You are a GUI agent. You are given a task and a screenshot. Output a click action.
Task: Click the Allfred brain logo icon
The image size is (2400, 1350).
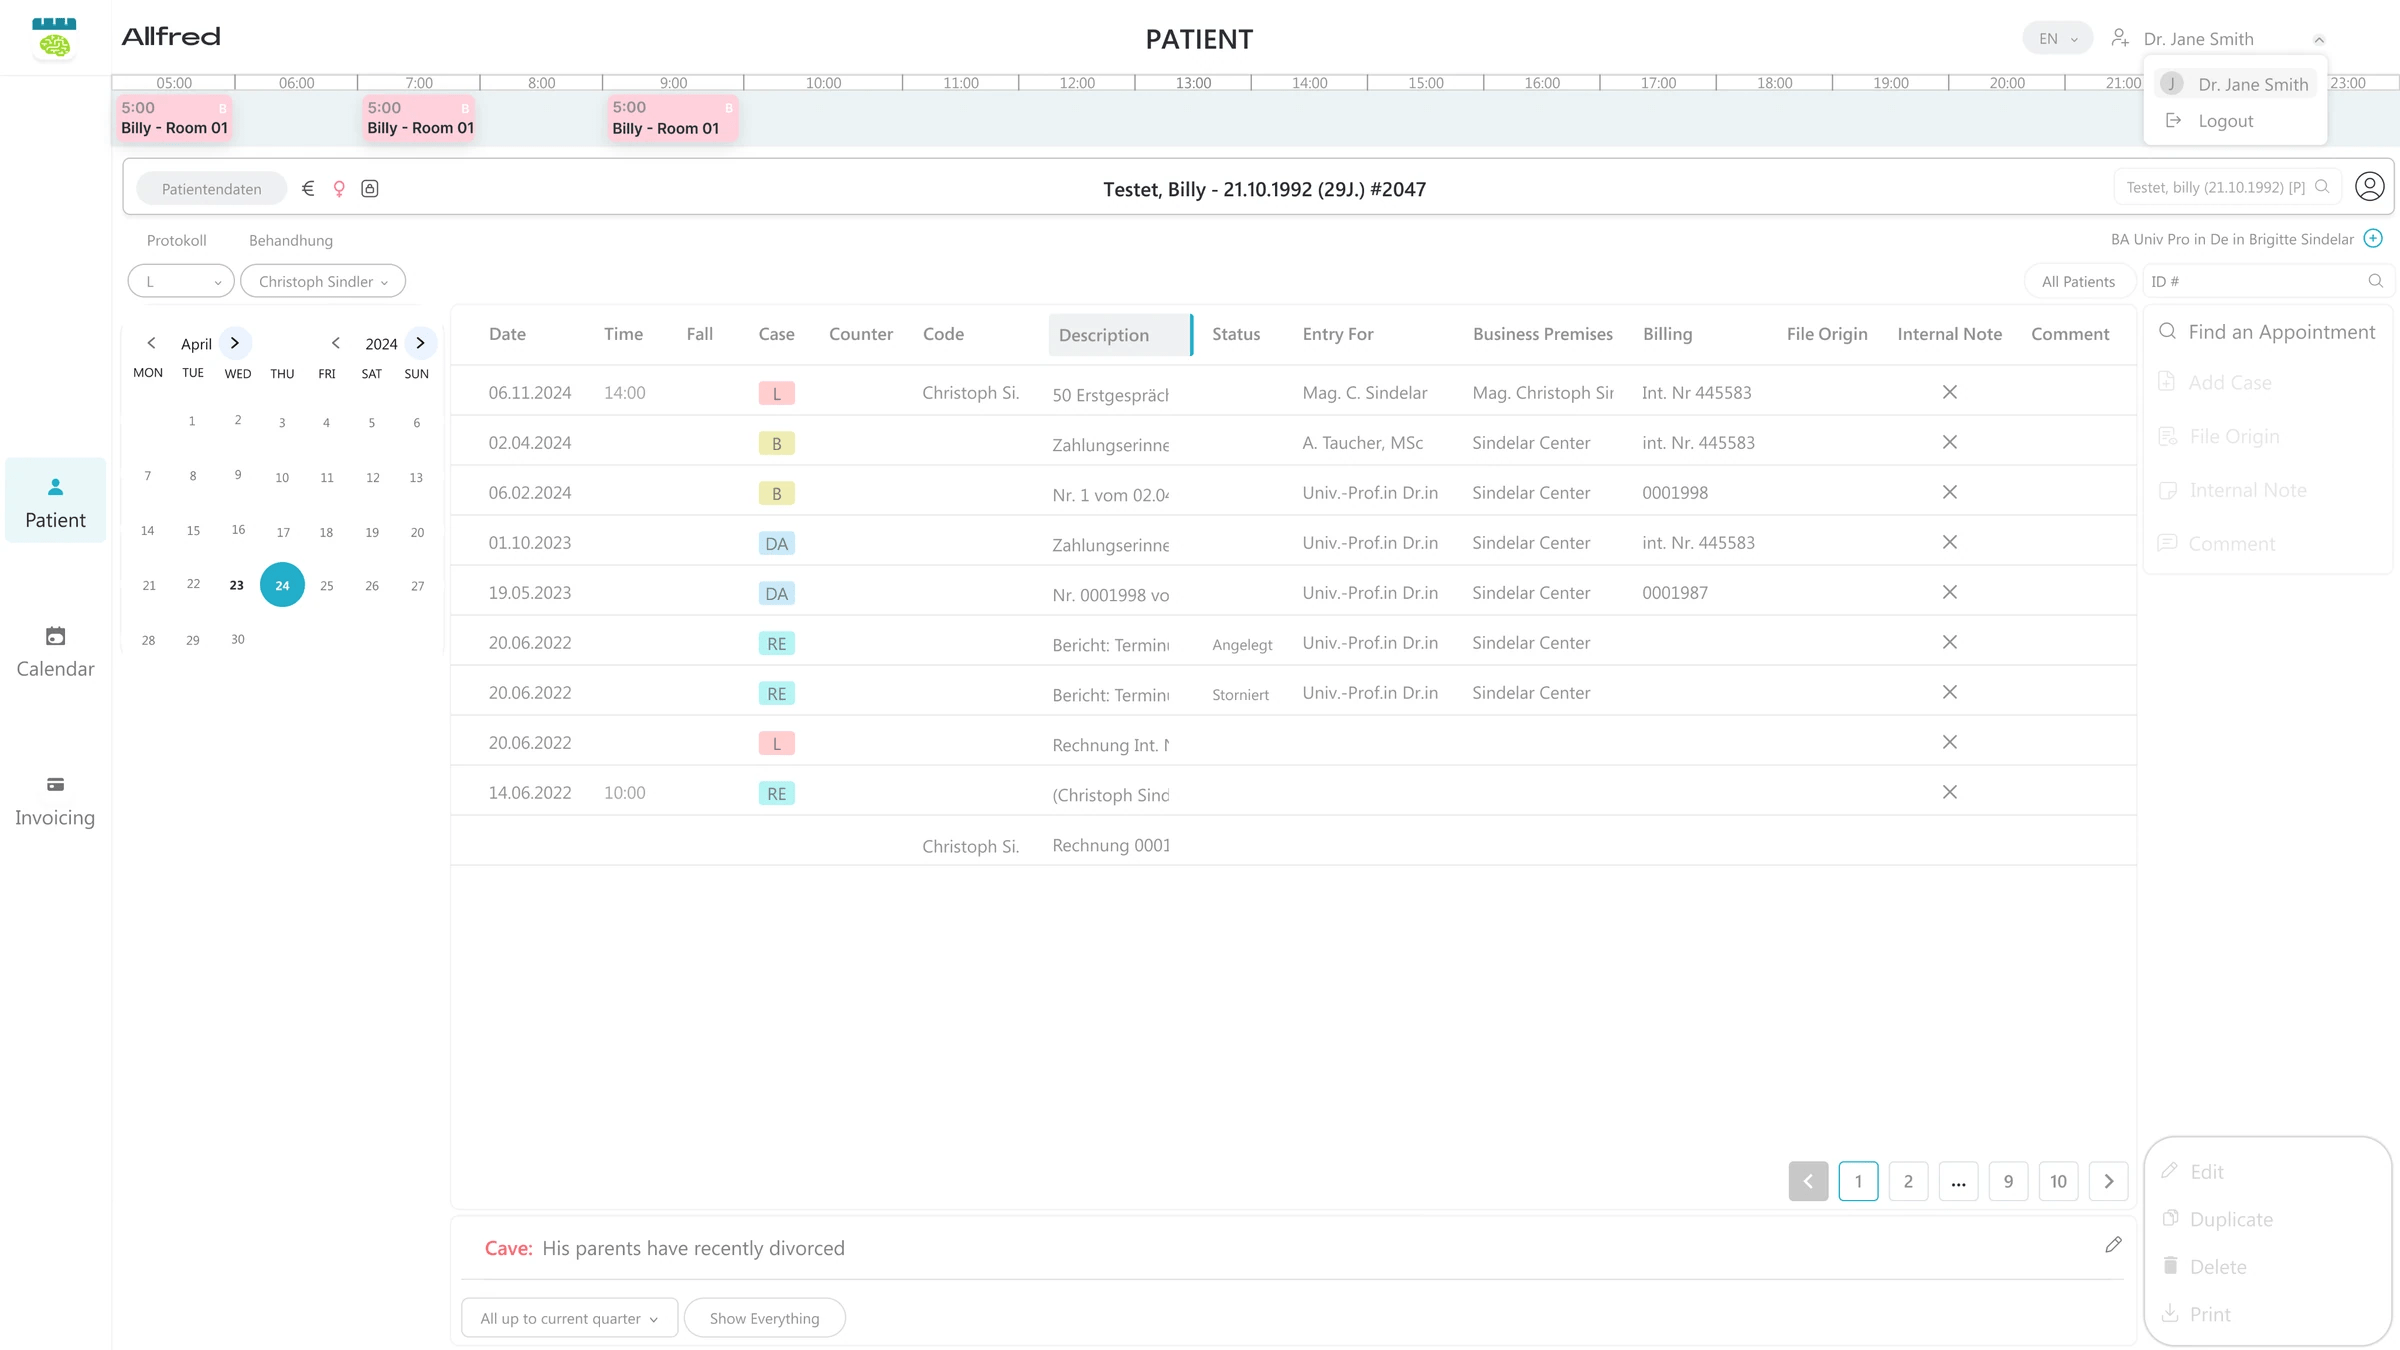(54, 38)
